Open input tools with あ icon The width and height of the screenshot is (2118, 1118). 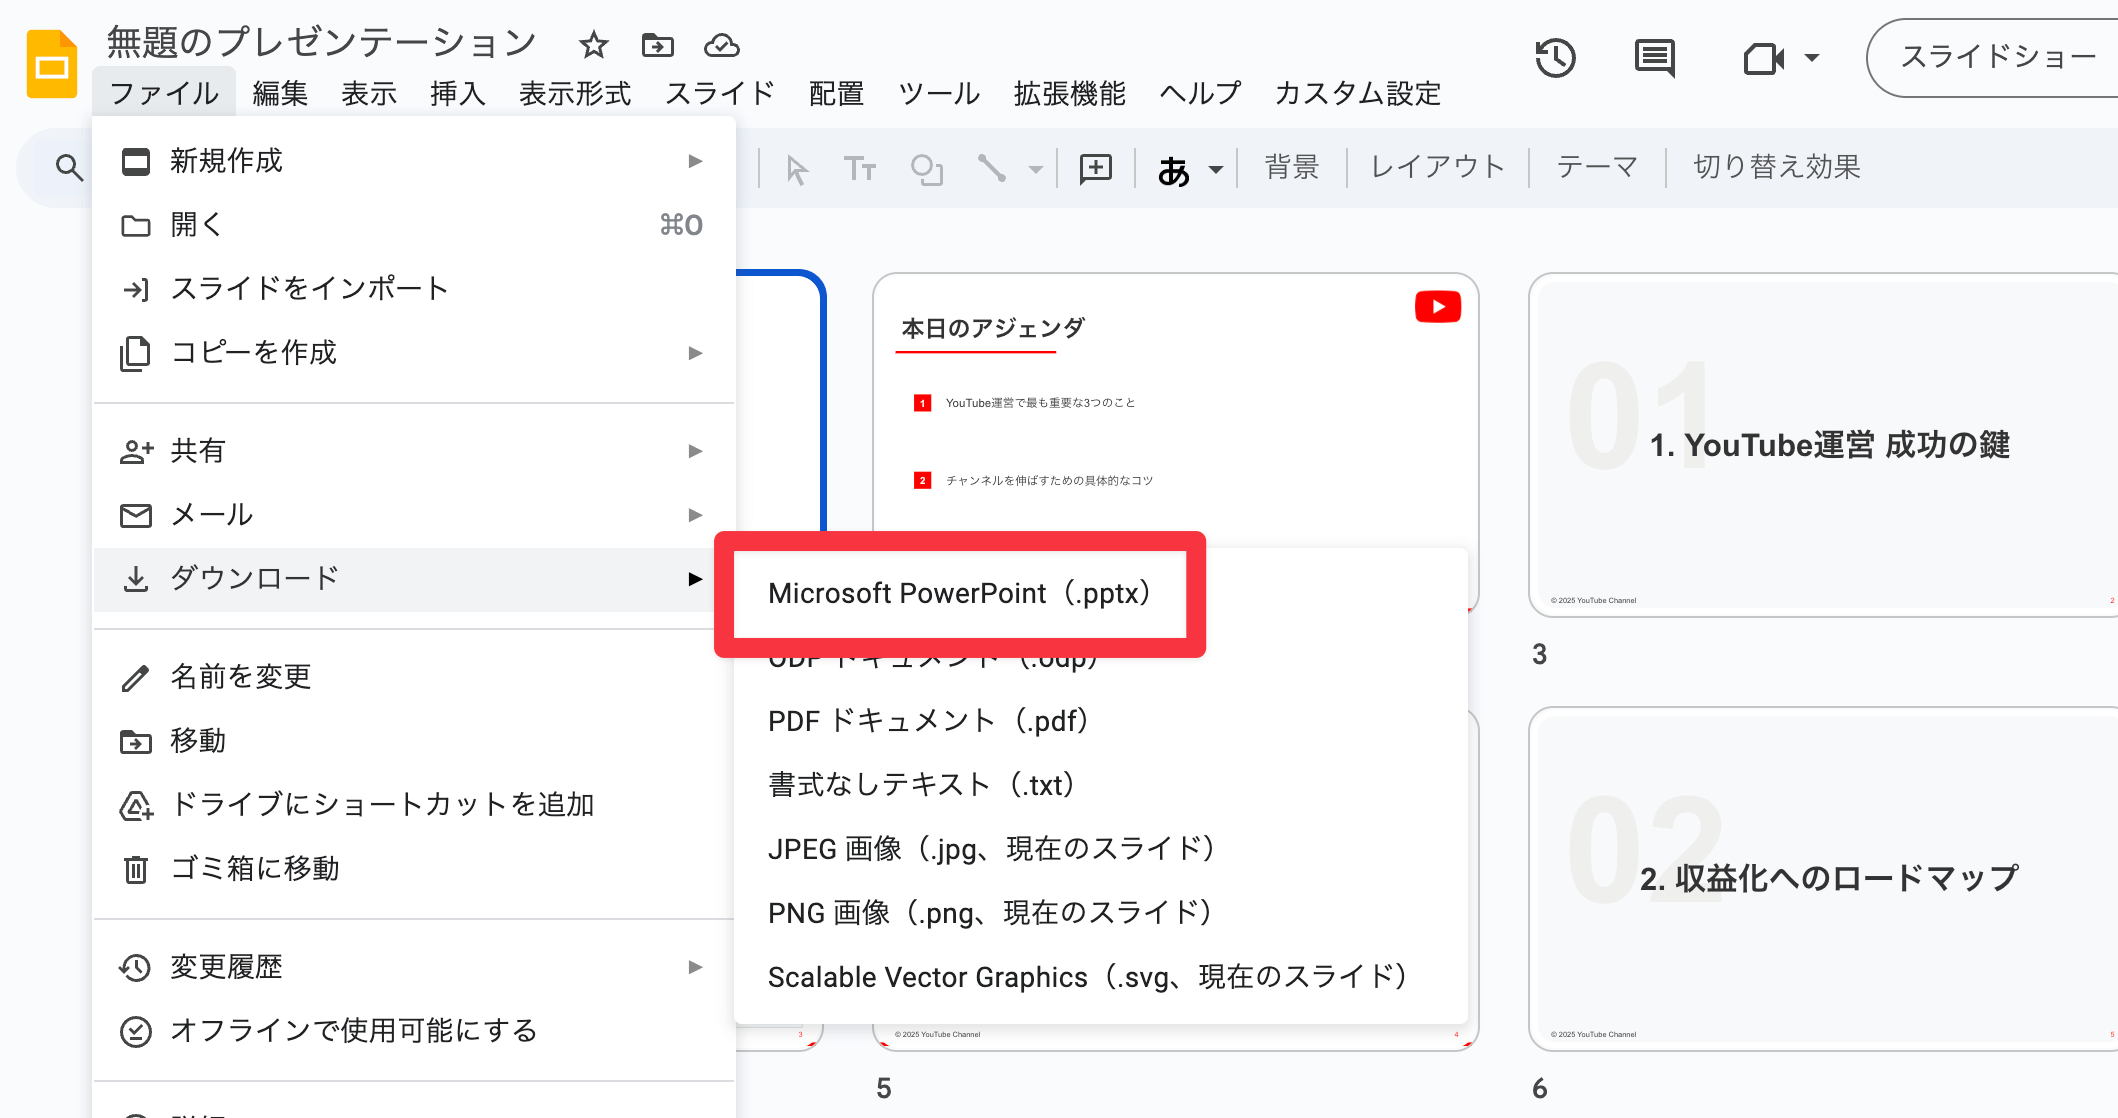pyautogui.click(x=1175, y=168)
